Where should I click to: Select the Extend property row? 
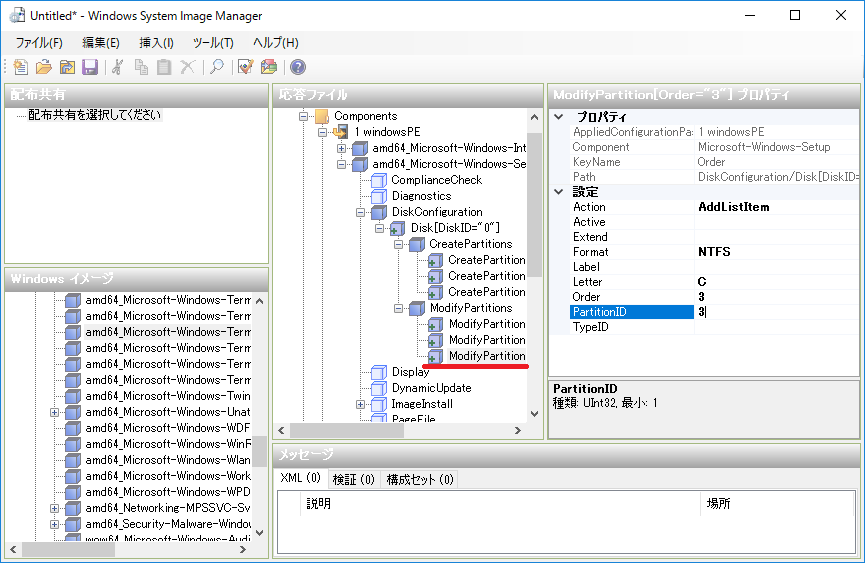coord(714,237)
